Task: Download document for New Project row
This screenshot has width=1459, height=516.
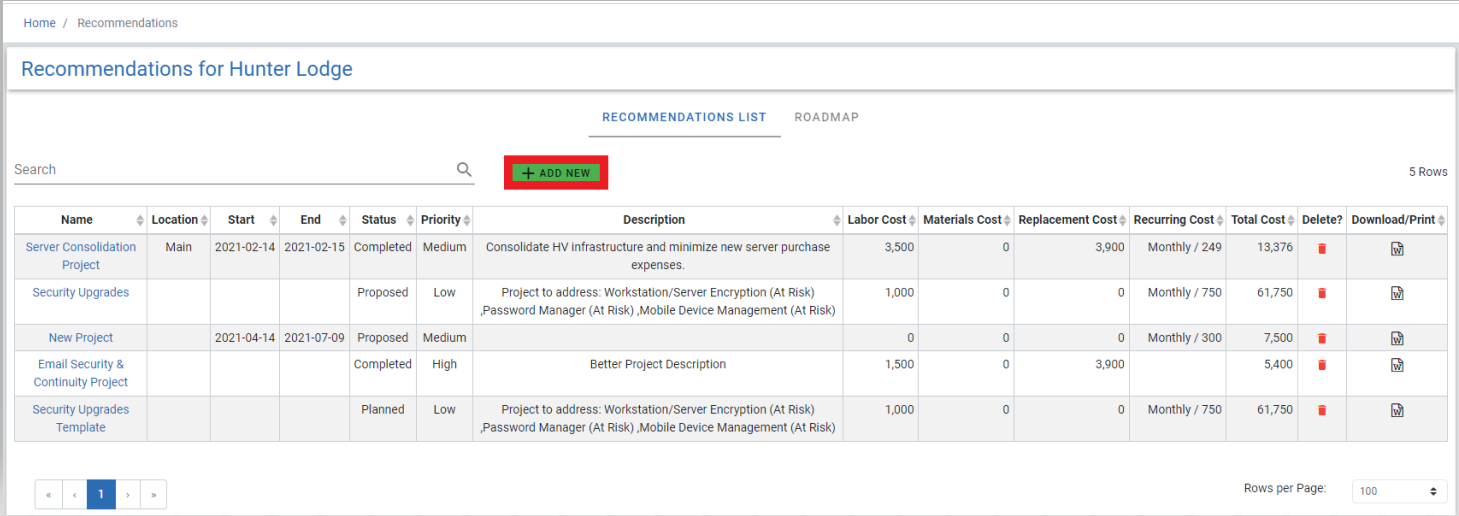Action: tap(1397, 338)
